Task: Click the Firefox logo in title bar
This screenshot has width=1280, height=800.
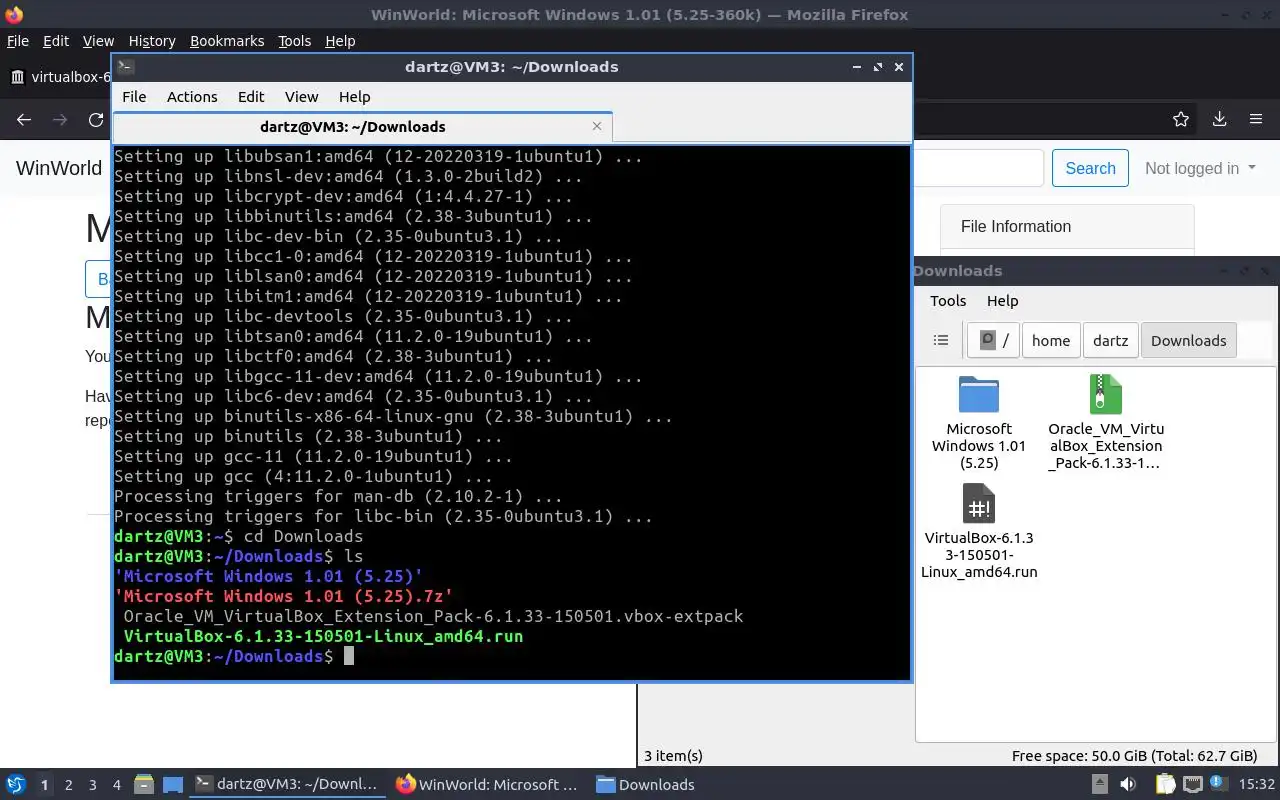Action: (14, 14)
